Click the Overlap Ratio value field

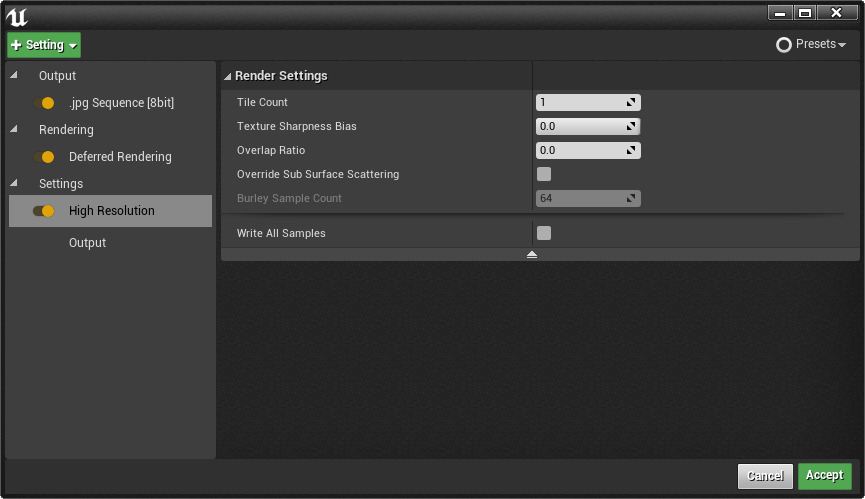[588, 150]
